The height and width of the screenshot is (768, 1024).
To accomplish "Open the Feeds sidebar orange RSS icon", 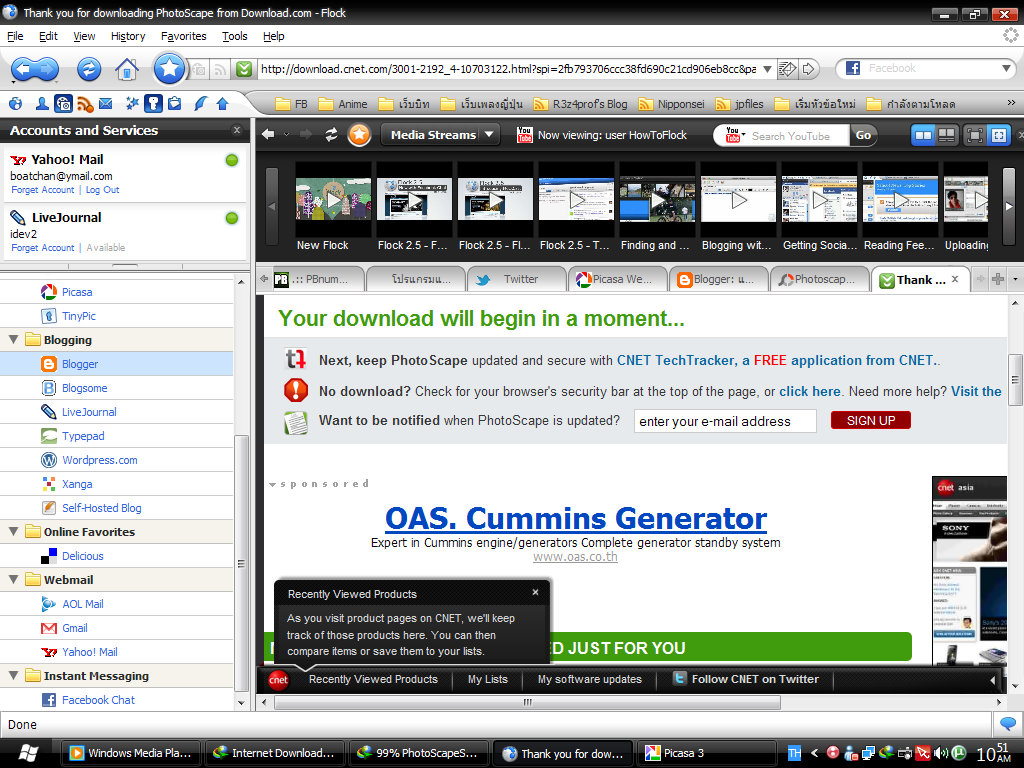I will point(85,103).
